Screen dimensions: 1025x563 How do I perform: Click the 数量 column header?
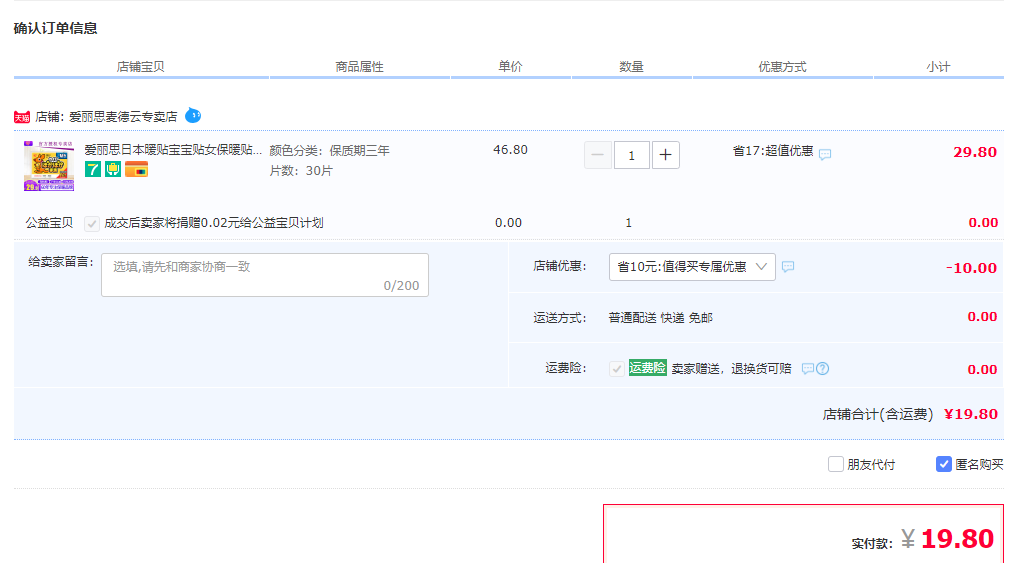coord(631,67)
